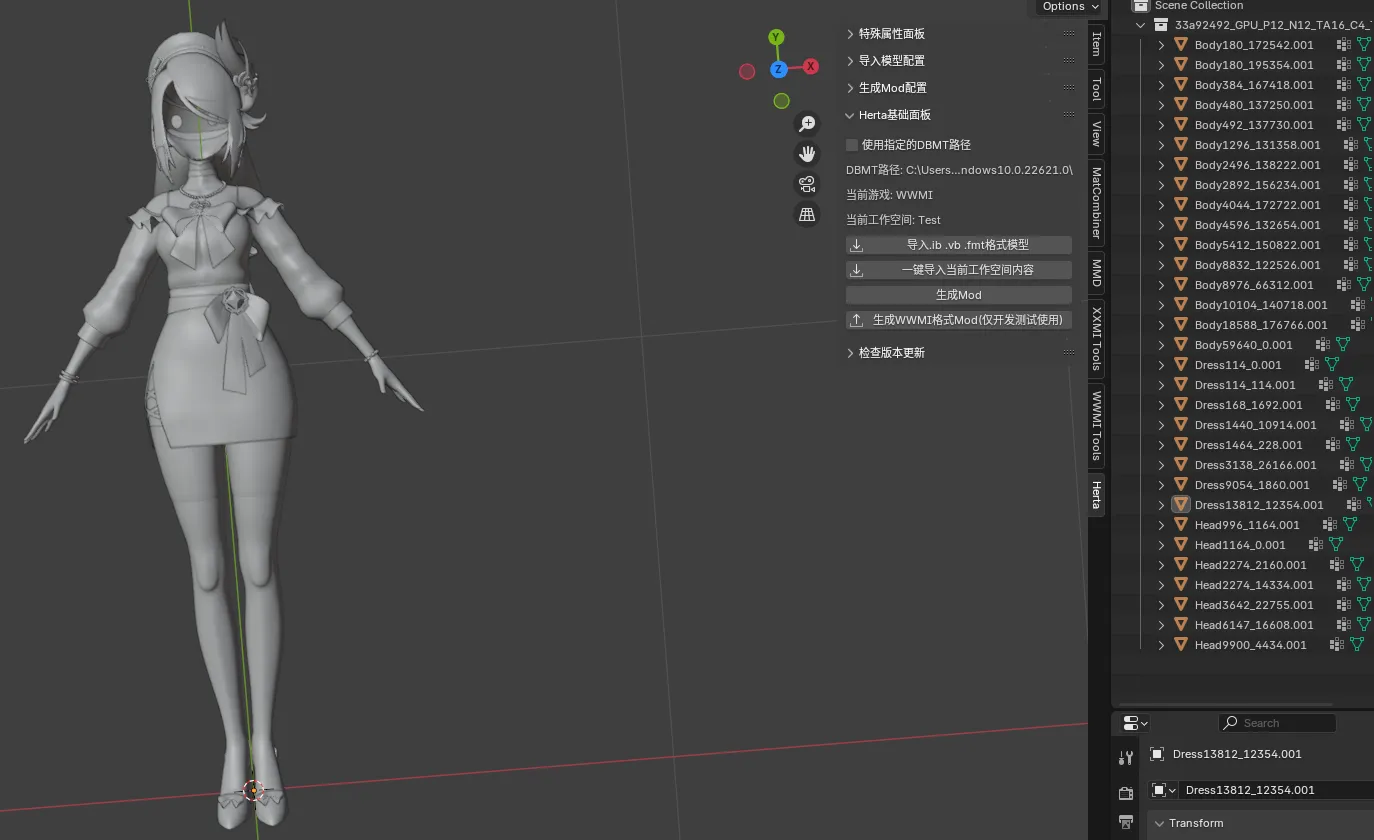
Task: Select Body10104_140718.001 in the outliner
Action: [1261, 305]
